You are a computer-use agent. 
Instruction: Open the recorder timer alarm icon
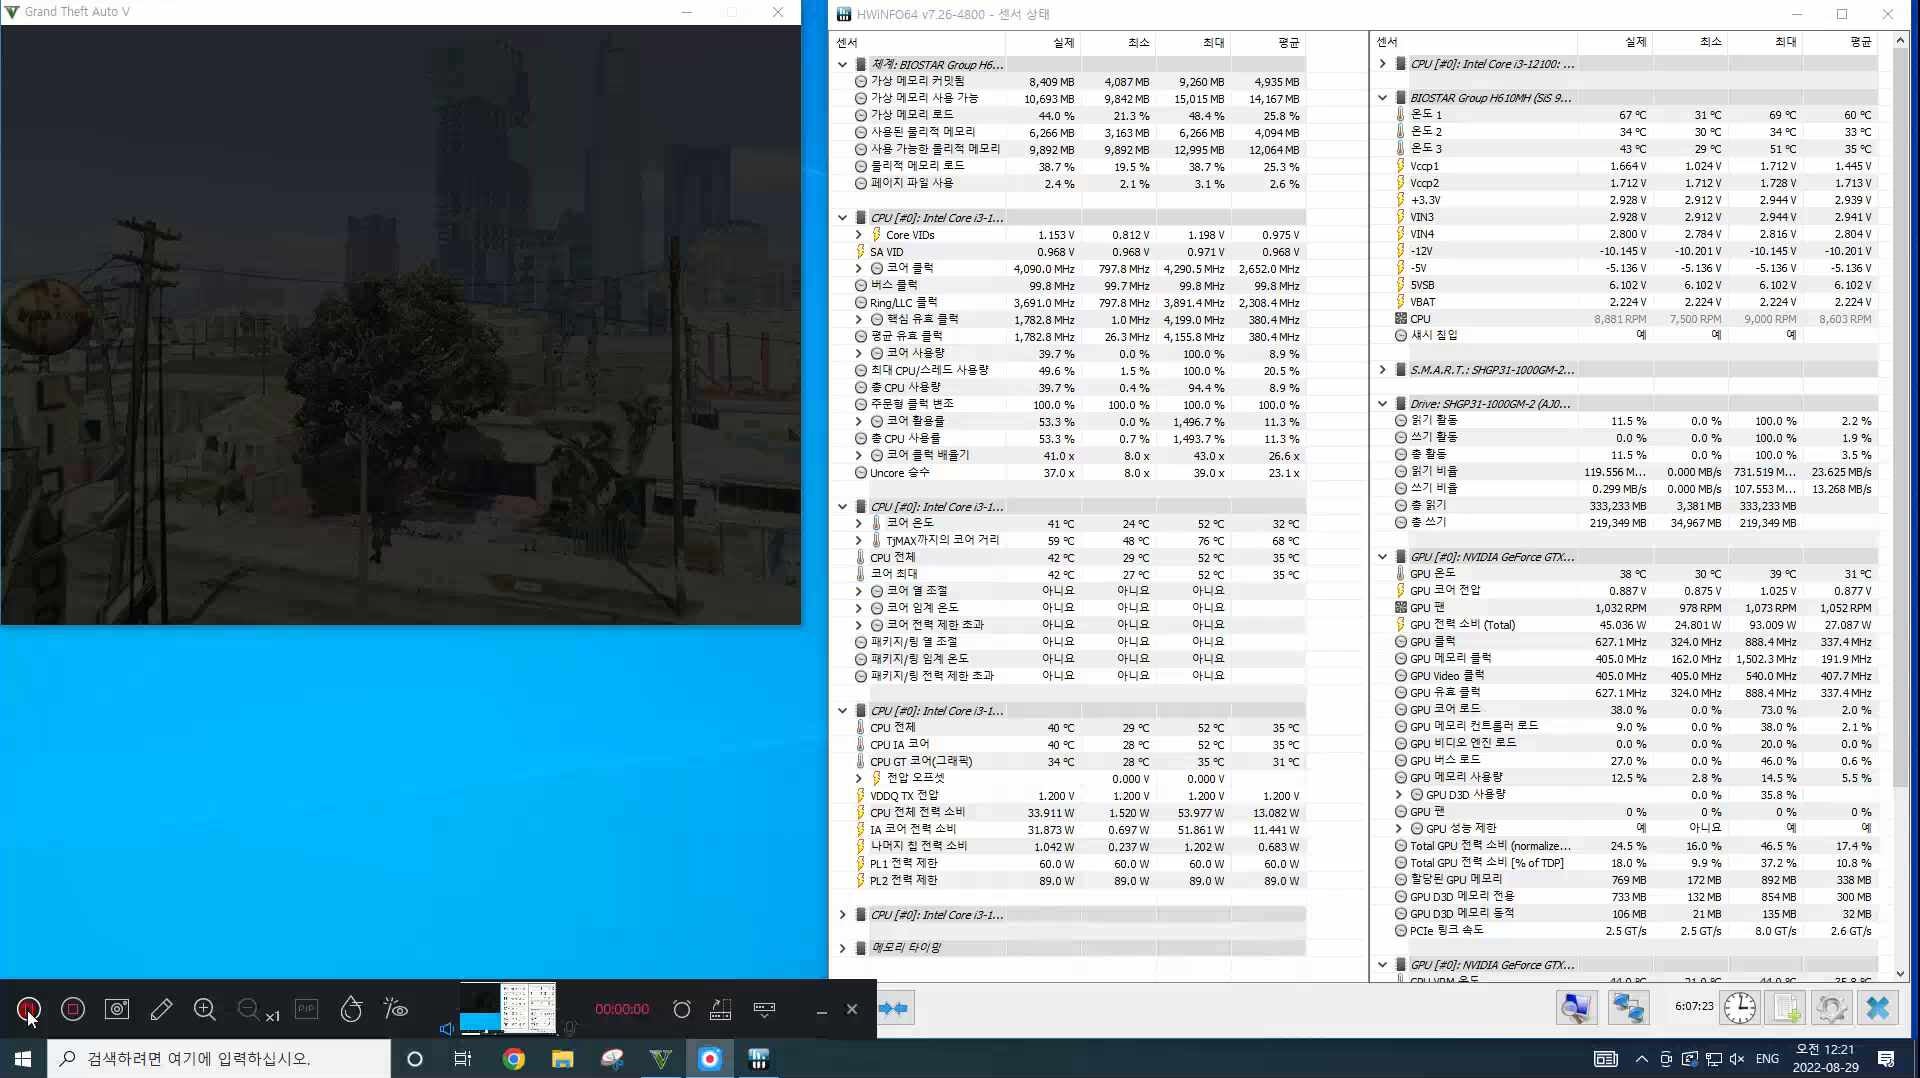pyautogui.click(x=682, y=1009)
